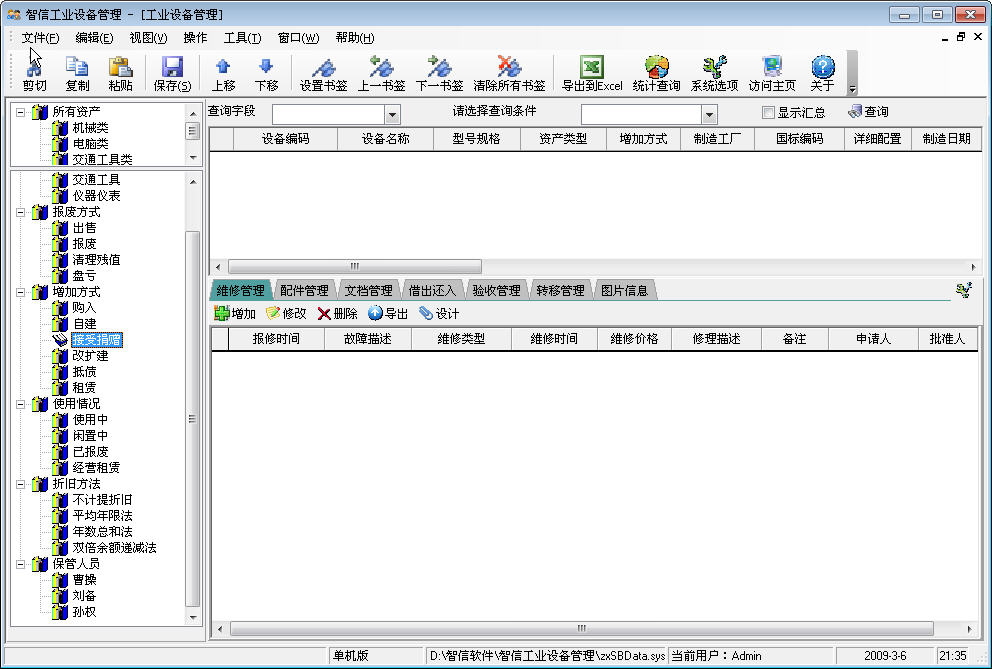The image size is (992, 669).
Task: Open 系统选项 system options
Action: coord(714,73)
